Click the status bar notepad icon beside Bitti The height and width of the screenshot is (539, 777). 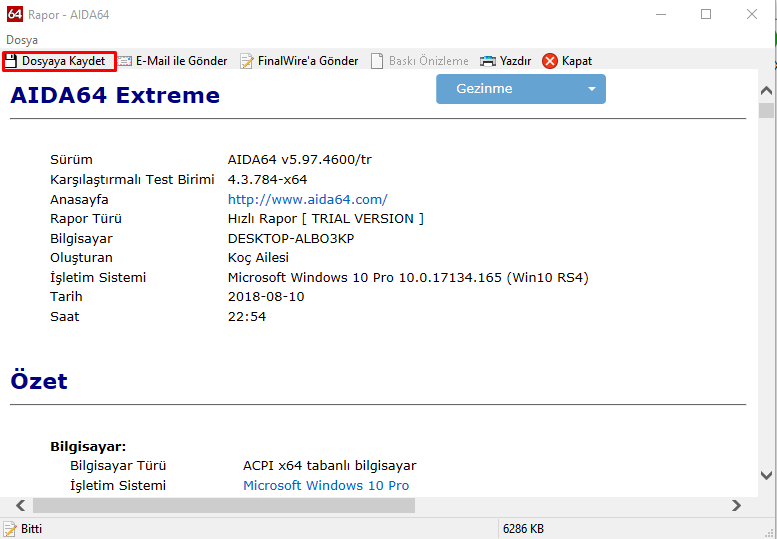(x=10, y=529)
